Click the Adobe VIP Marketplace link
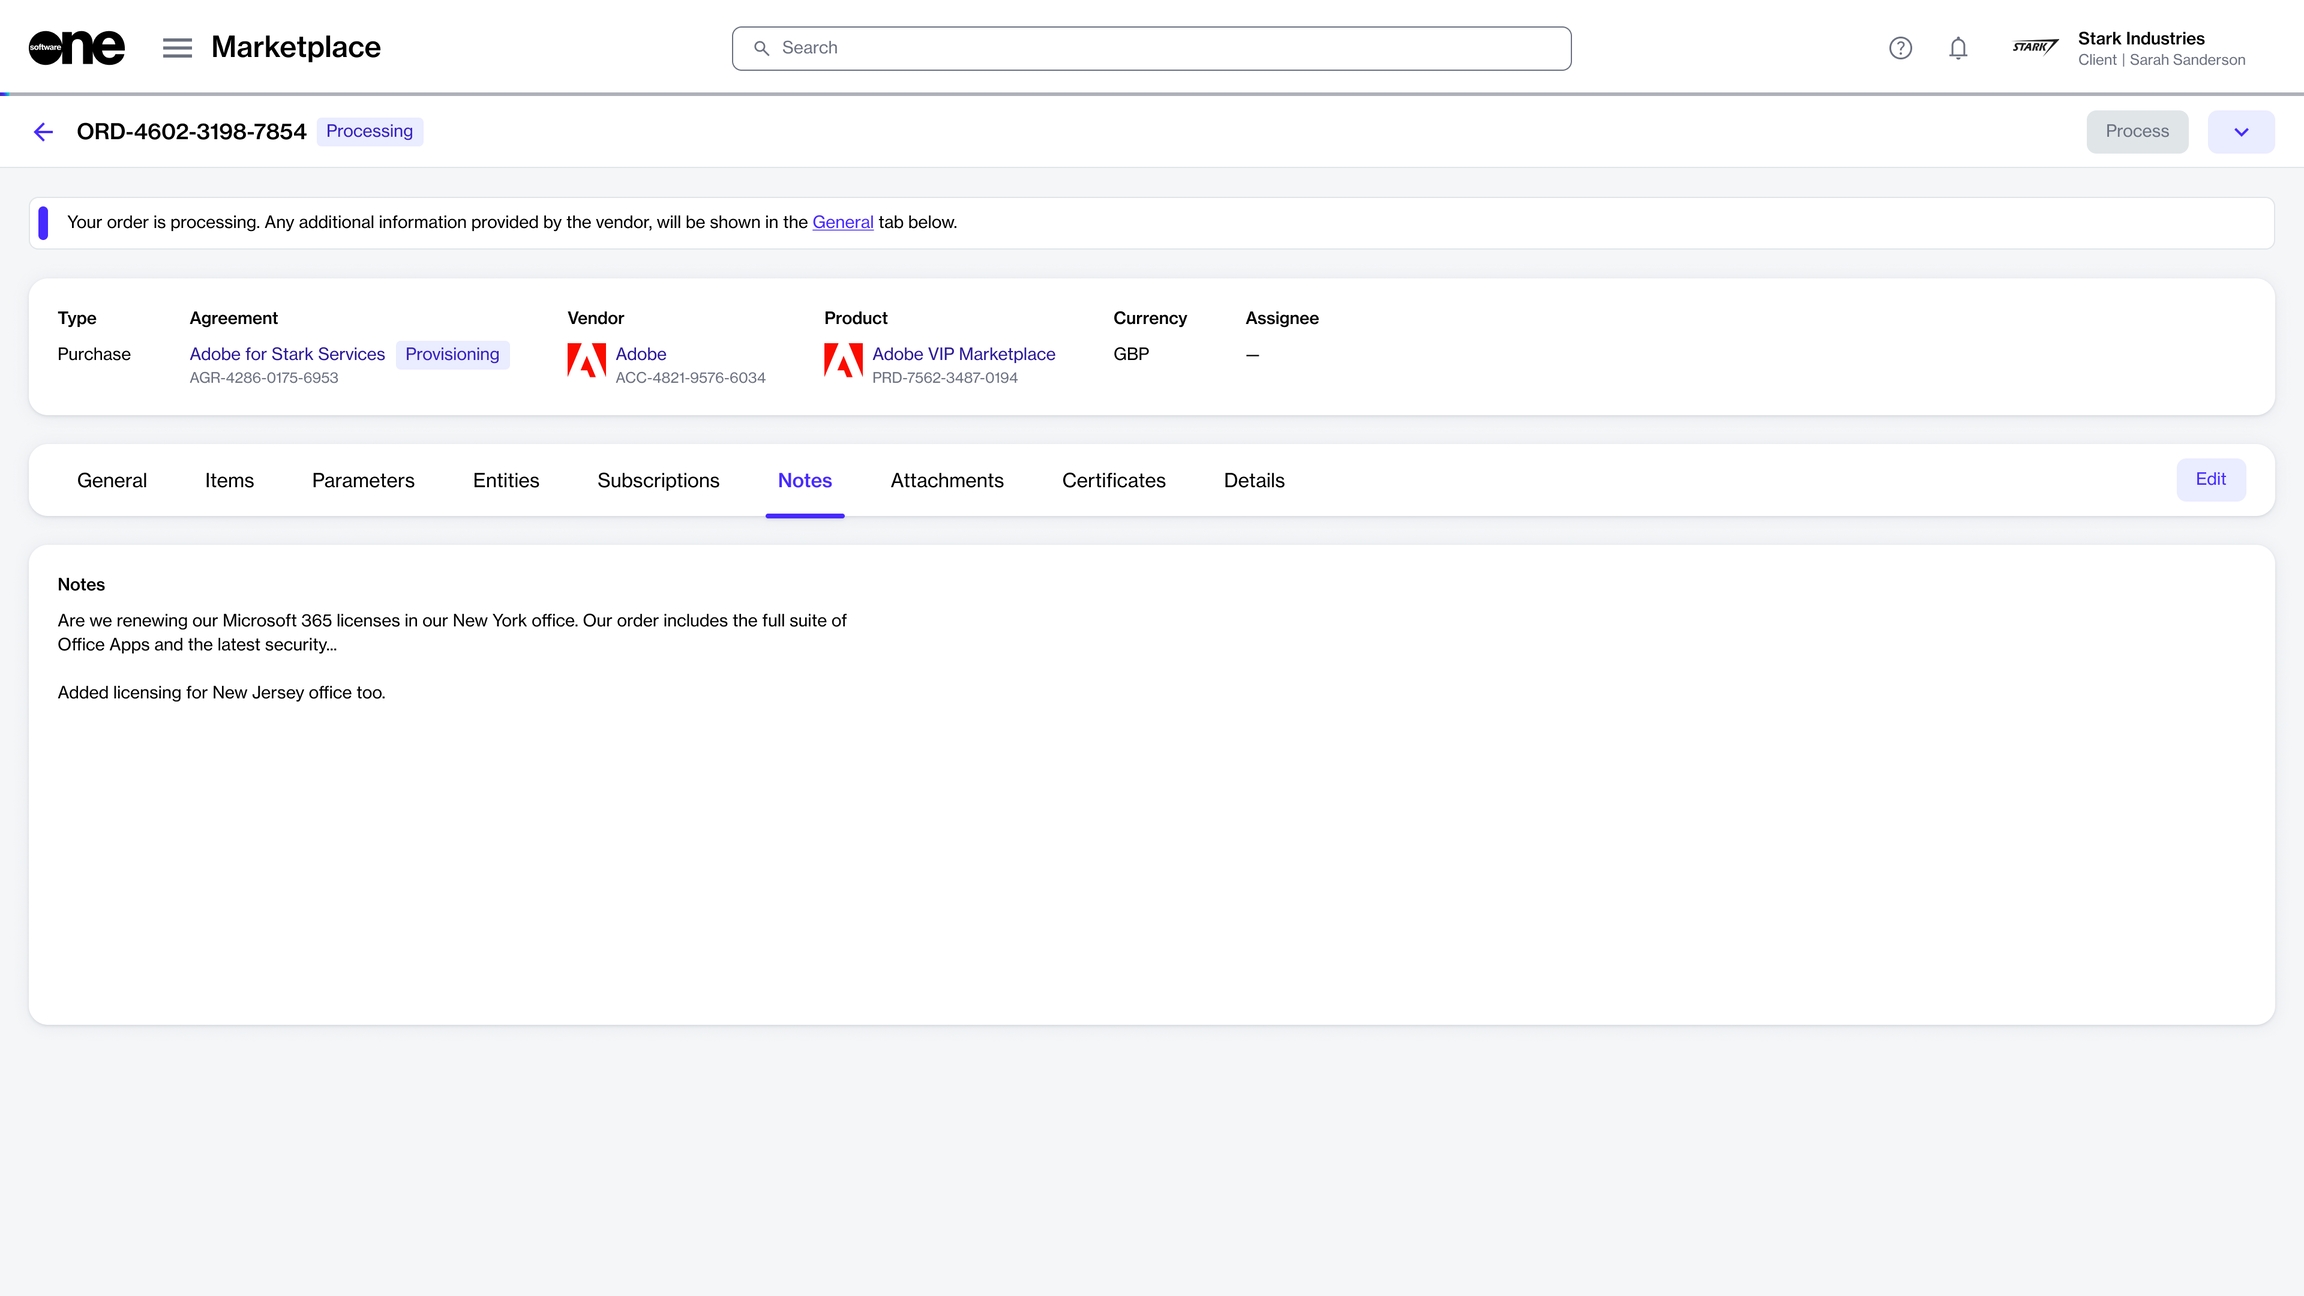 tap(963, 354)
